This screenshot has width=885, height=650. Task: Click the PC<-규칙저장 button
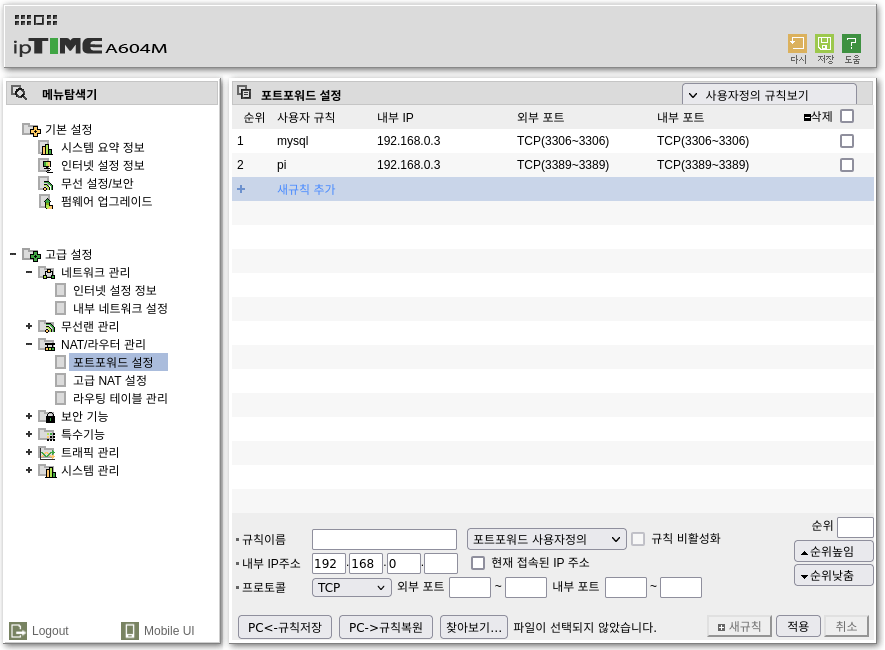pos(284,627)
